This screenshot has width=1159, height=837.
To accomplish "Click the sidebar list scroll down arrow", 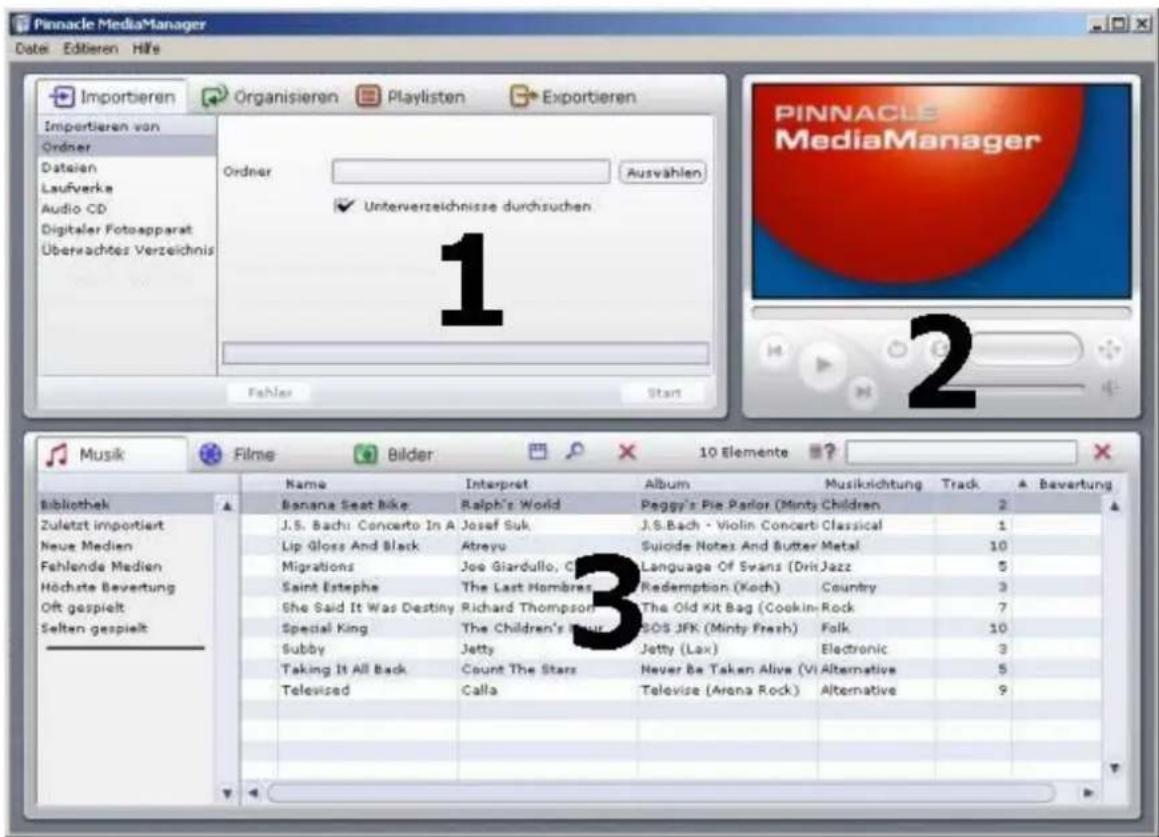I will (227, 793).
